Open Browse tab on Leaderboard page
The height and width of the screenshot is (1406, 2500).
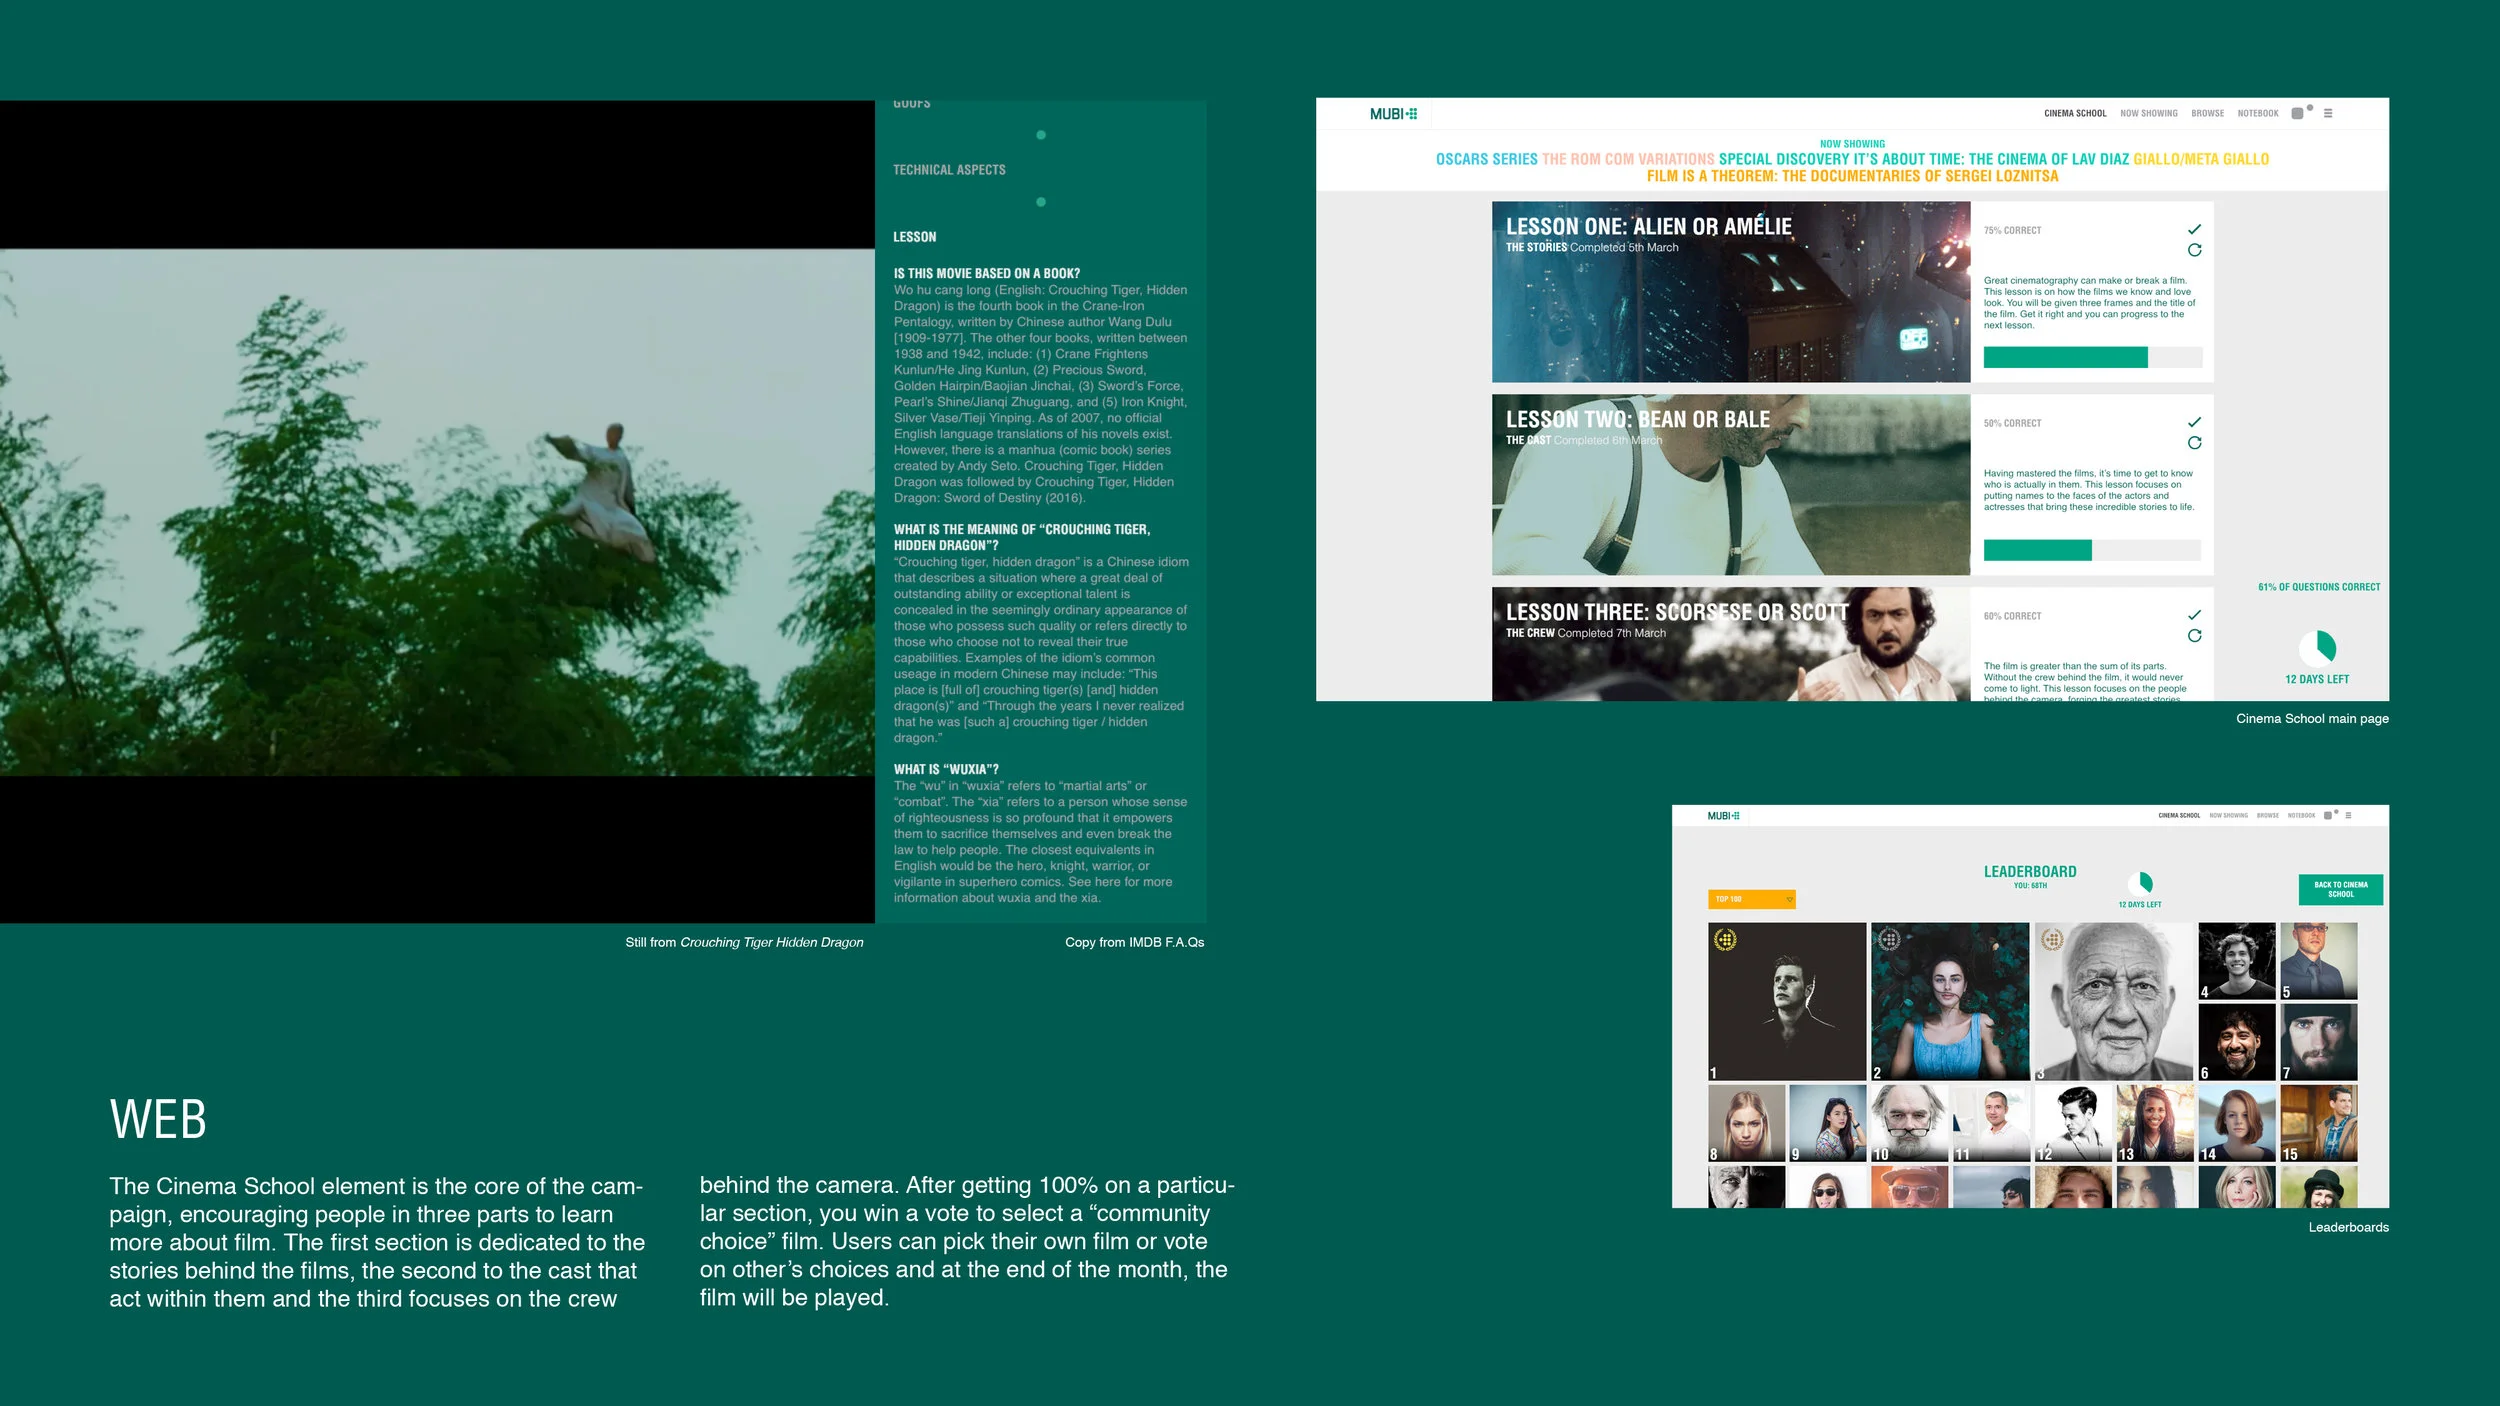[x=2268, y=816]
